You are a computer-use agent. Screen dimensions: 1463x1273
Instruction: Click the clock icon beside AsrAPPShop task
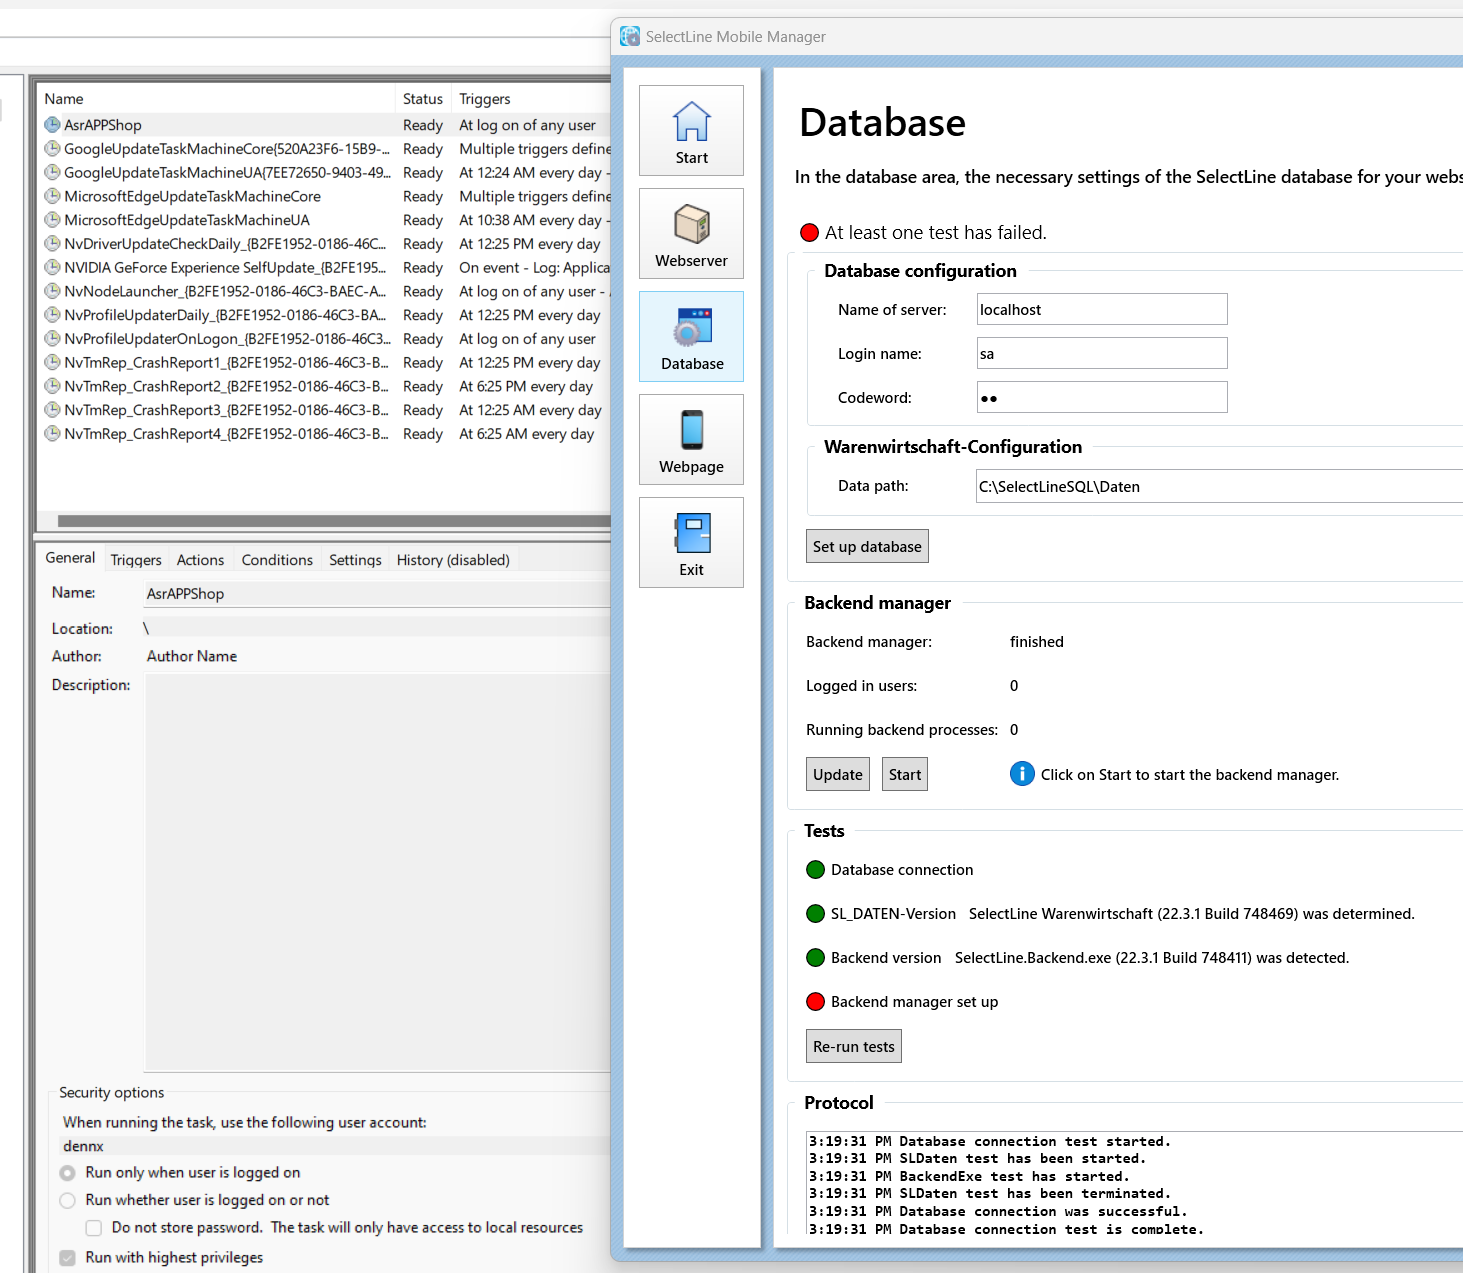coord(52,124)
